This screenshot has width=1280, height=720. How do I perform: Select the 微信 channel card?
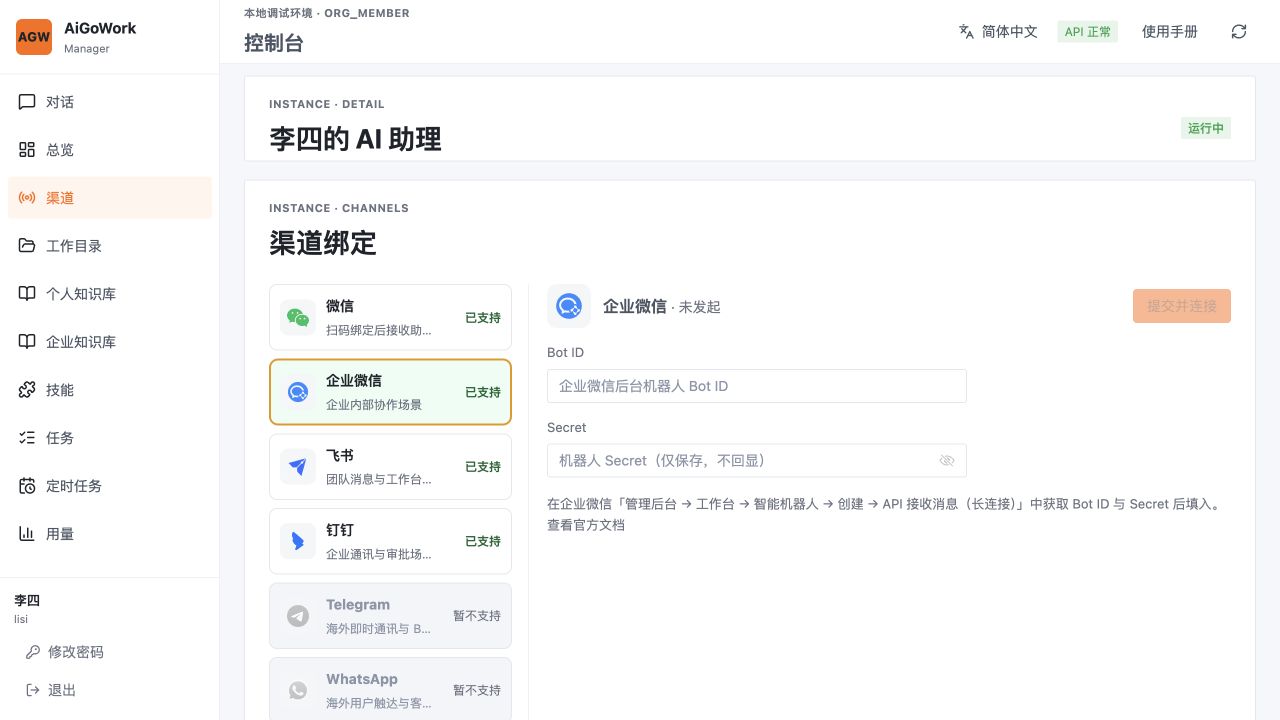coord(390,317)
